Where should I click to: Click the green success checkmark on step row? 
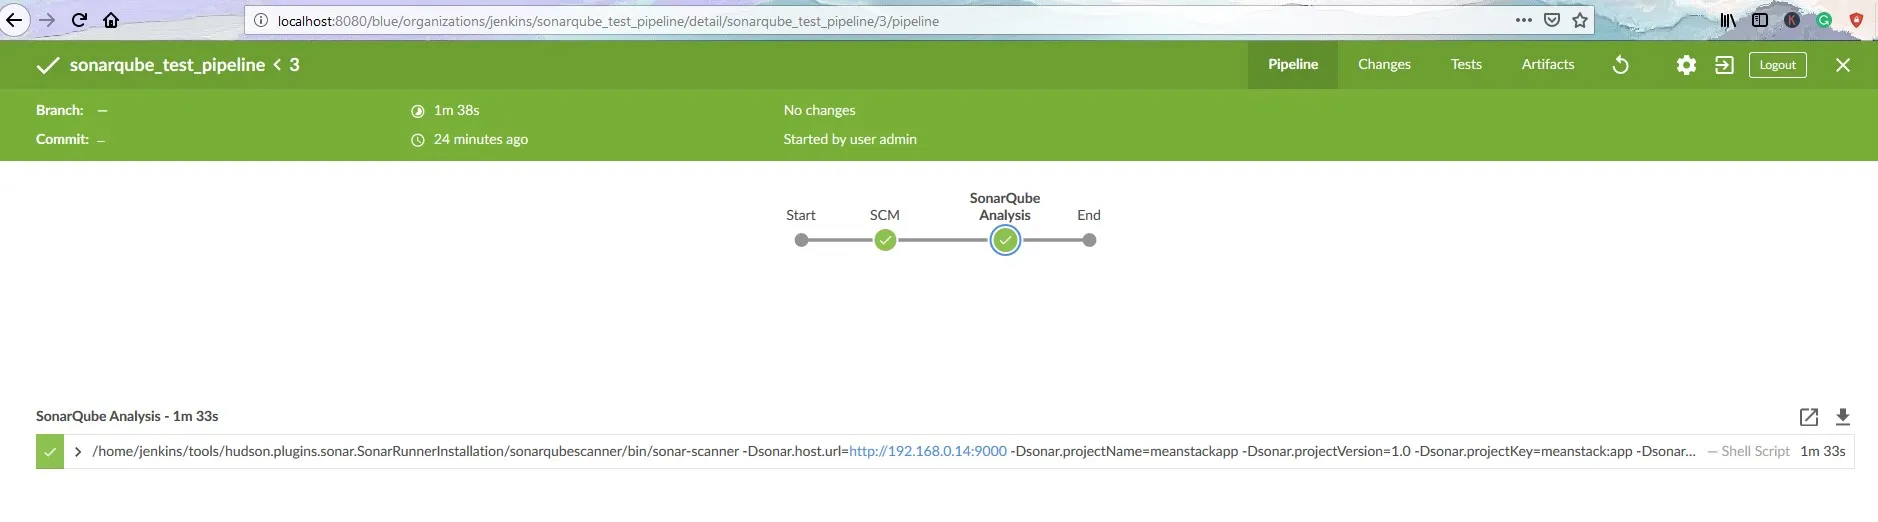tap(50, 452)
